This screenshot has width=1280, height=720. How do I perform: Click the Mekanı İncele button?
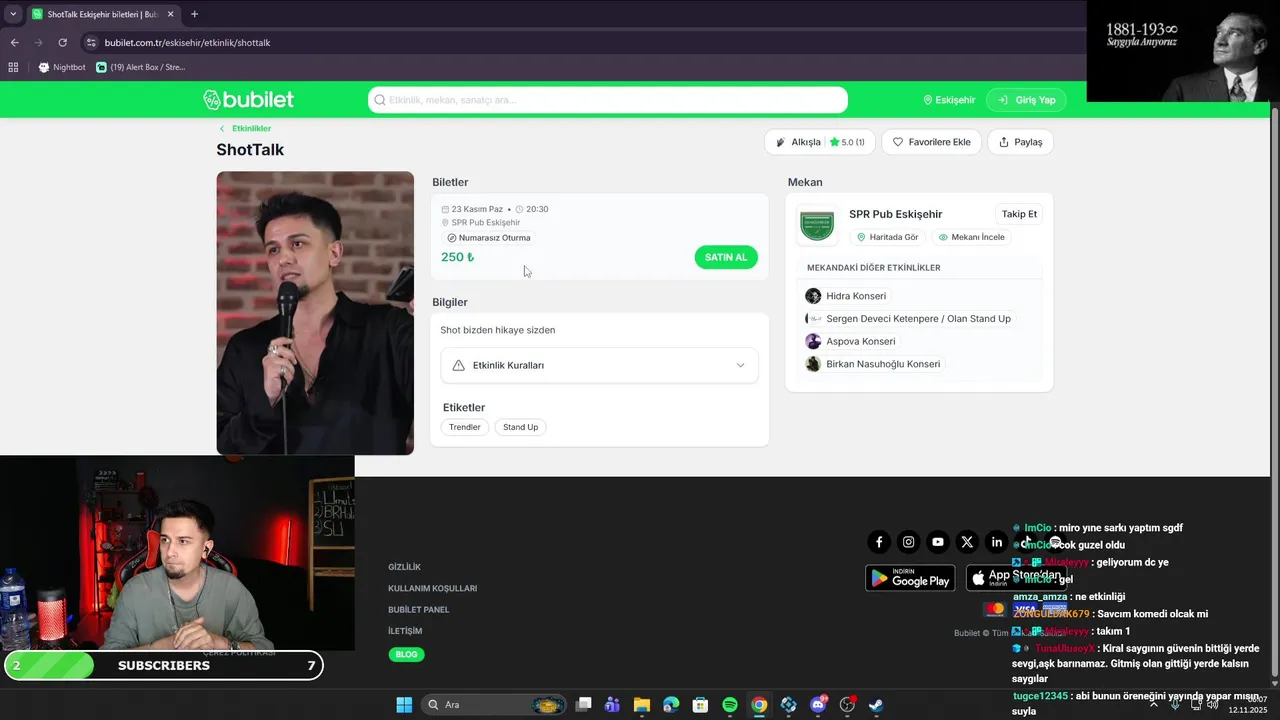point(972,237)
